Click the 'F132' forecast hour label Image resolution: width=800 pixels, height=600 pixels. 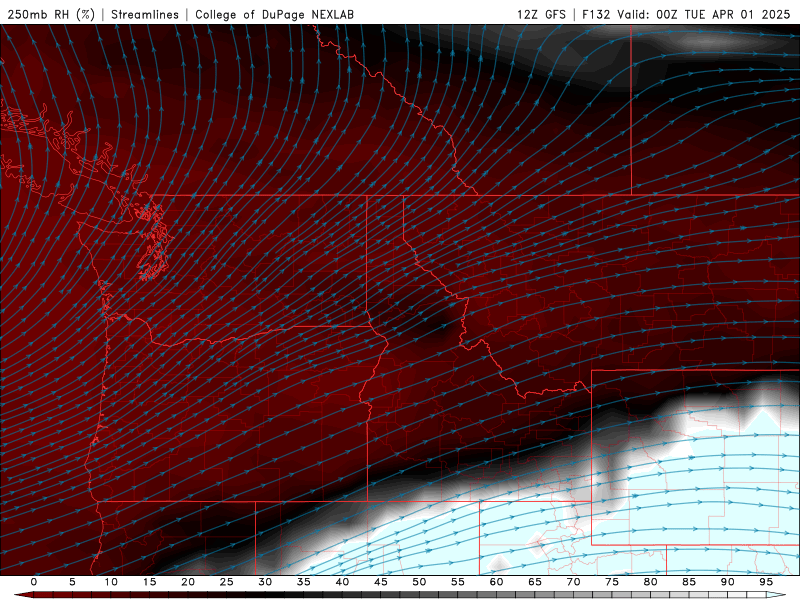click(x=596, y=14)
